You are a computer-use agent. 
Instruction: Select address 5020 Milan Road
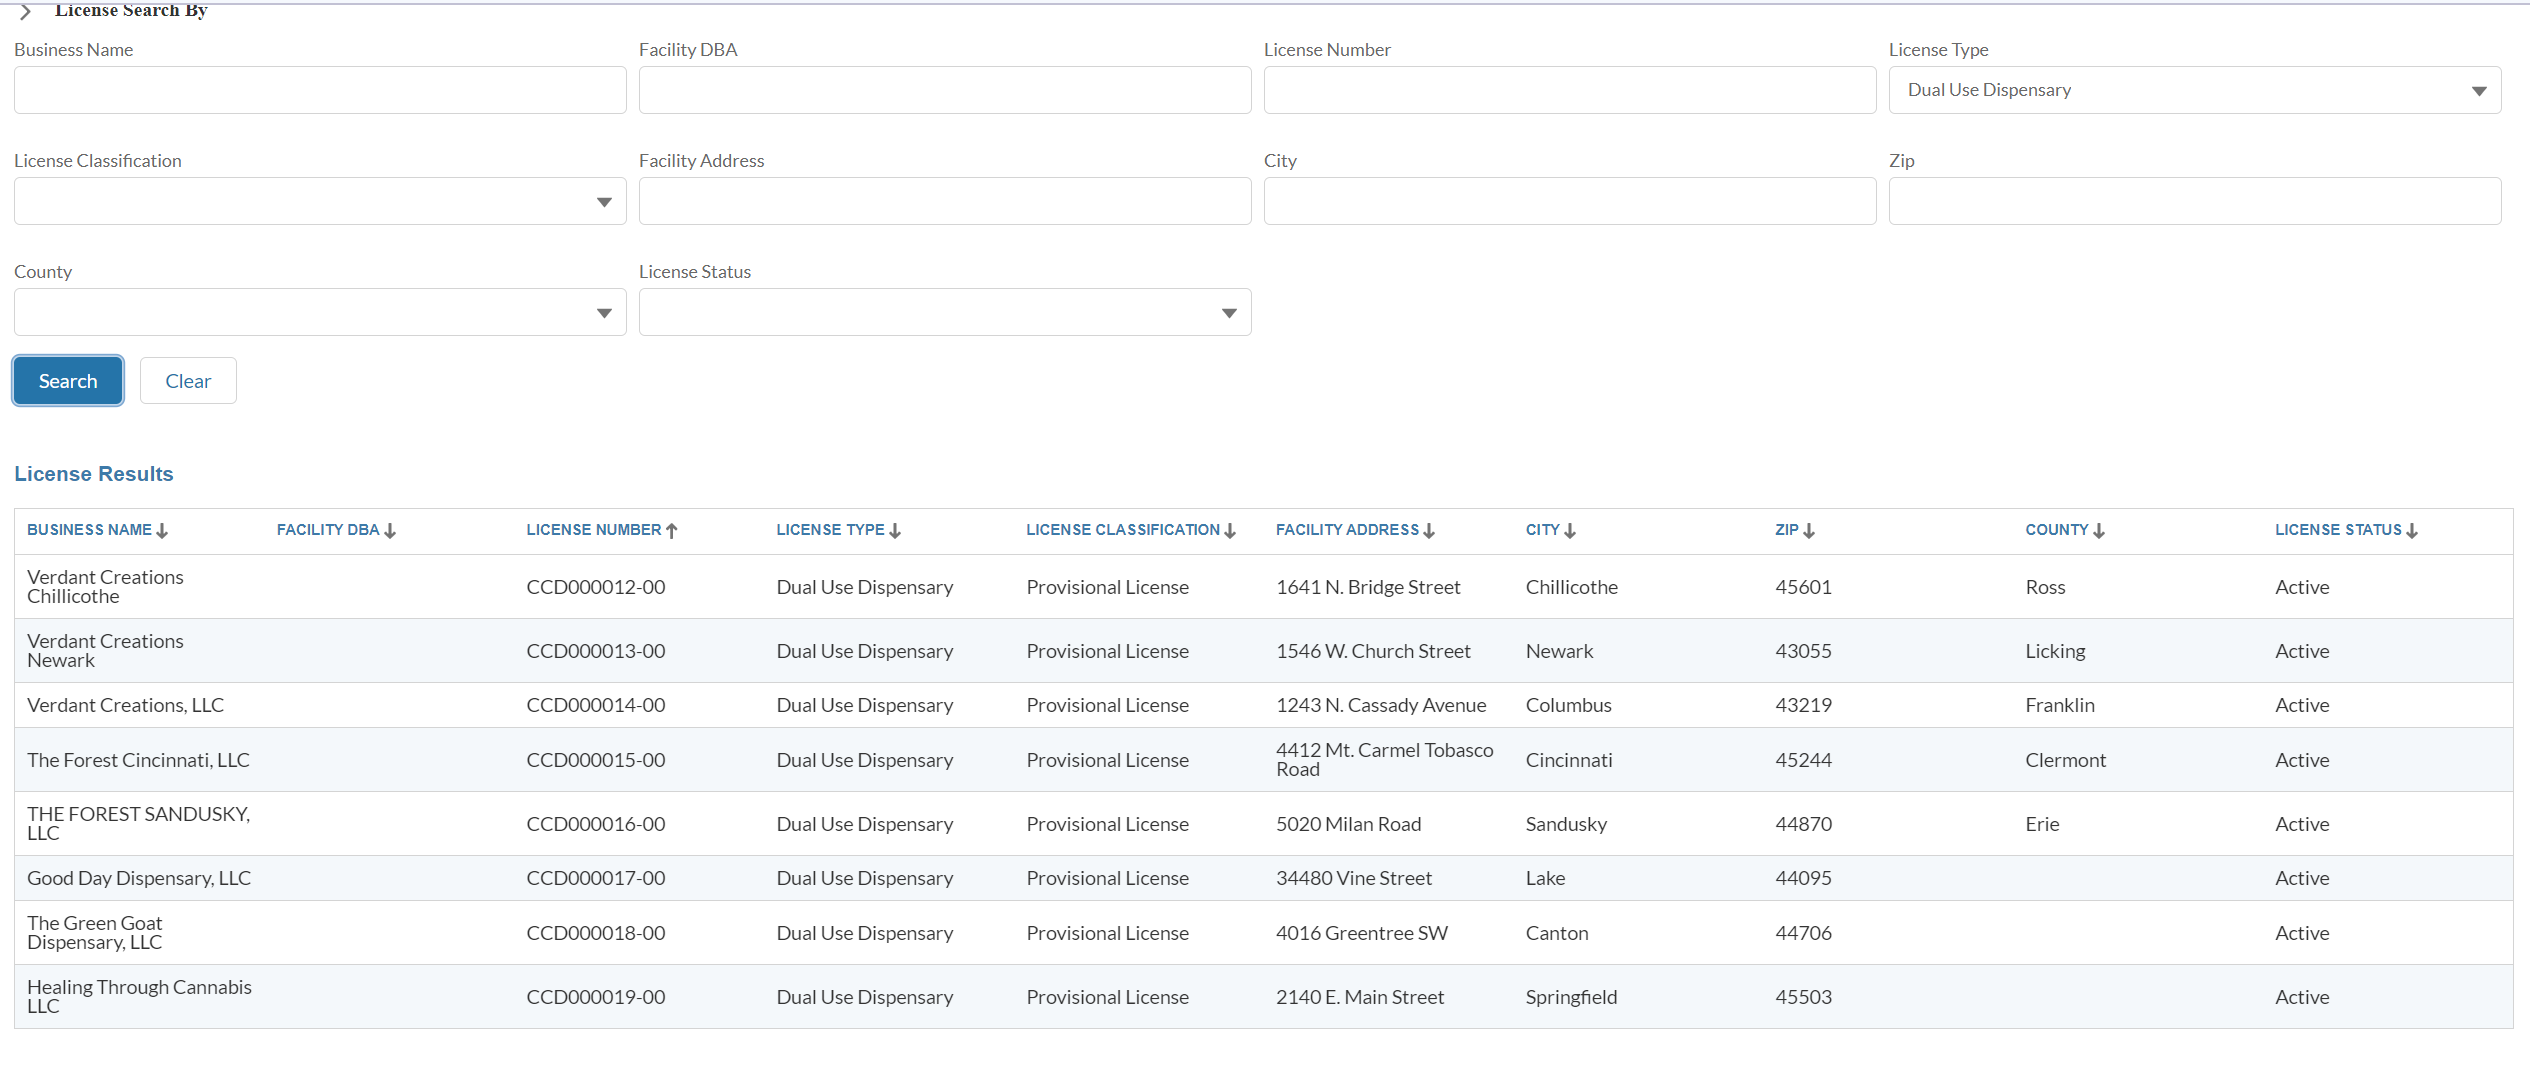coord(1349,824)
